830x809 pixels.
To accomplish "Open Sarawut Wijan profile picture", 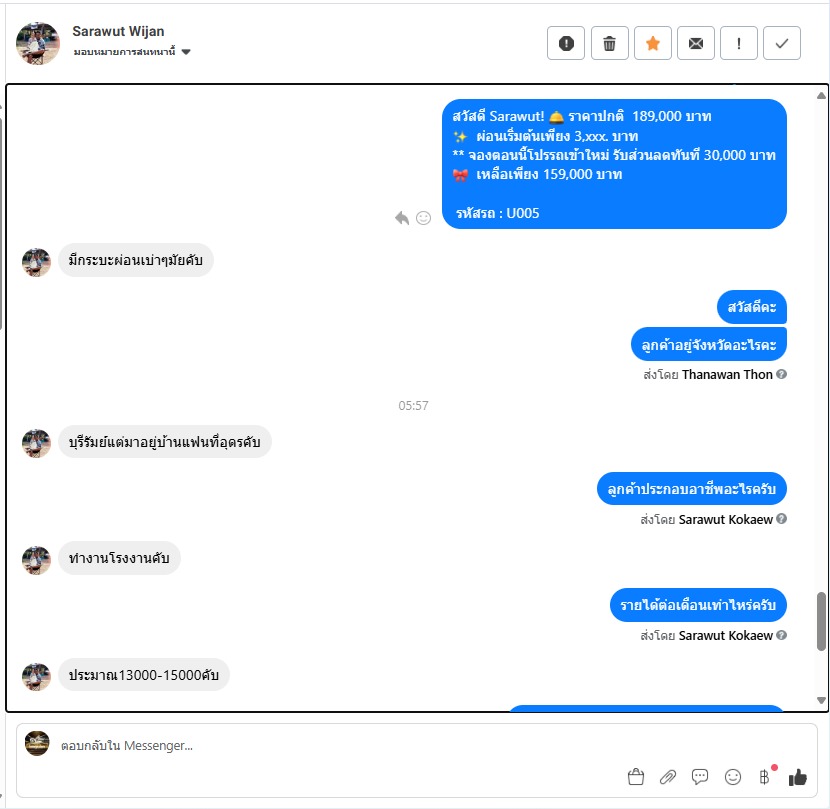I will click(x=38, y=43).
